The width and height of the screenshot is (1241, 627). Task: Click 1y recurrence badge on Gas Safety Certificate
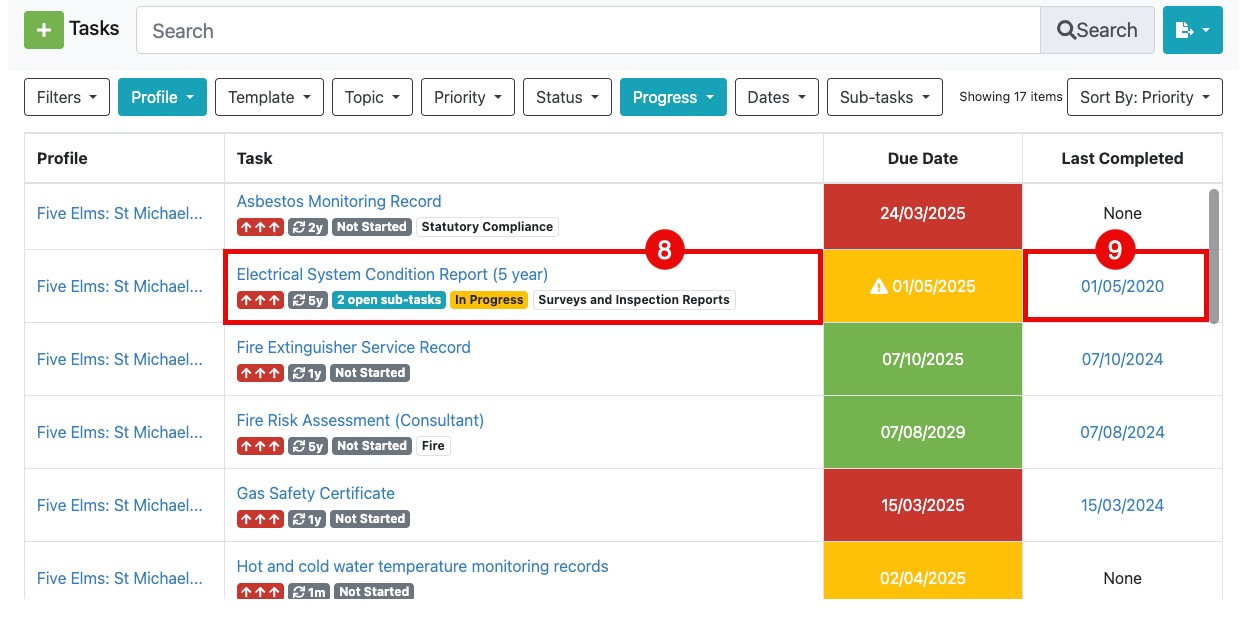click(308, 519)
